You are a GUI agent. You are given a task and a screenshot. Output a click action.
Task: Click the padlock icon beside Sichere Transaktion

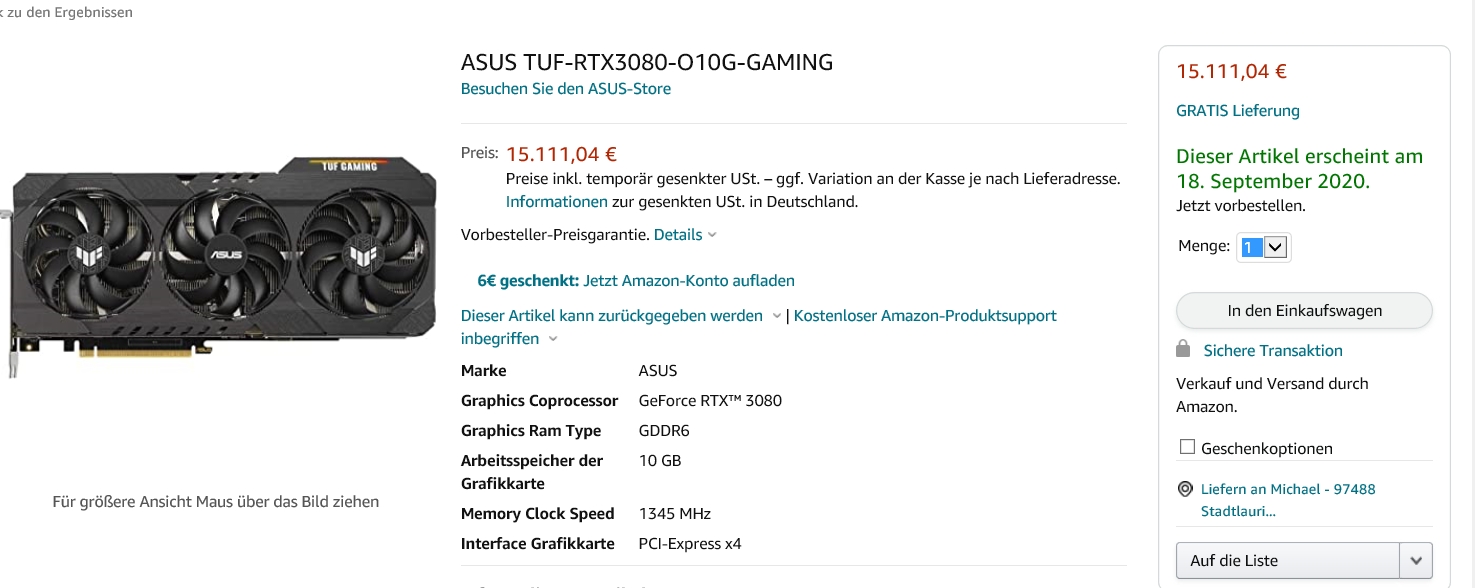(x=1184, y=349)
